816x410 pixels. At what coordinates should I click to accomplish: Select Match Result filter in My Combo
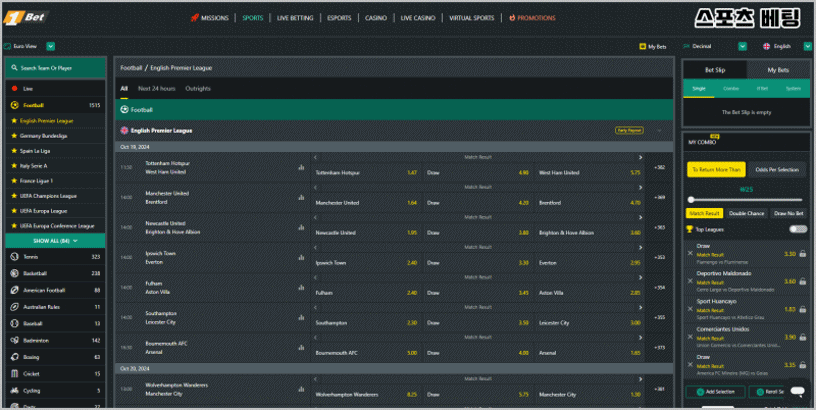tap(704, 213)
